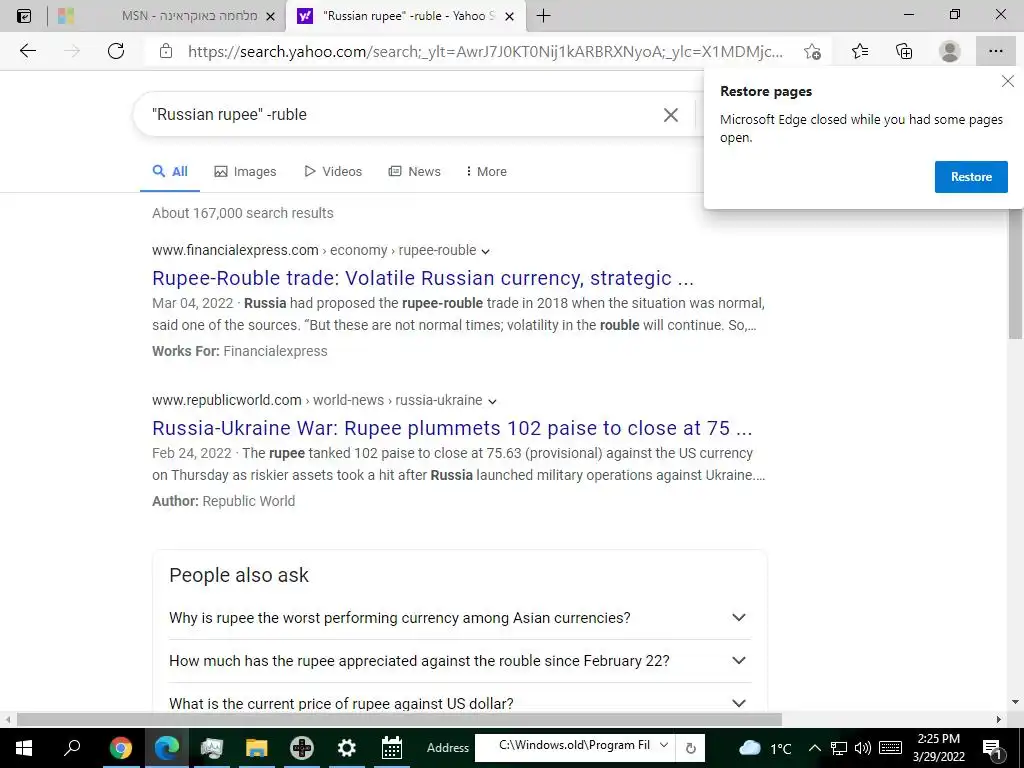
Task: Show hidden system tray icons
Action: (814, 748)
